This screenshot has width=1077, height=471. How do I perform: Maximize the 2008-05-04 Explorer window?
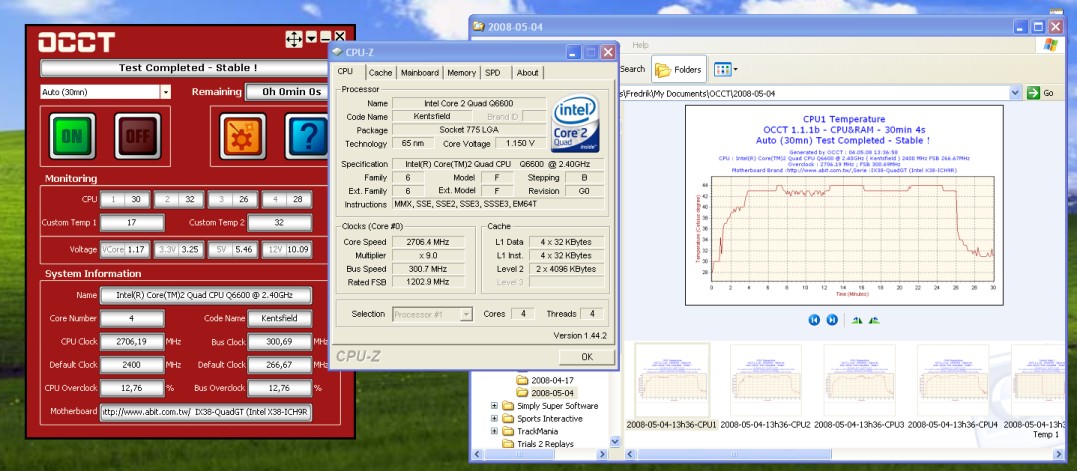coord(1038,27)
